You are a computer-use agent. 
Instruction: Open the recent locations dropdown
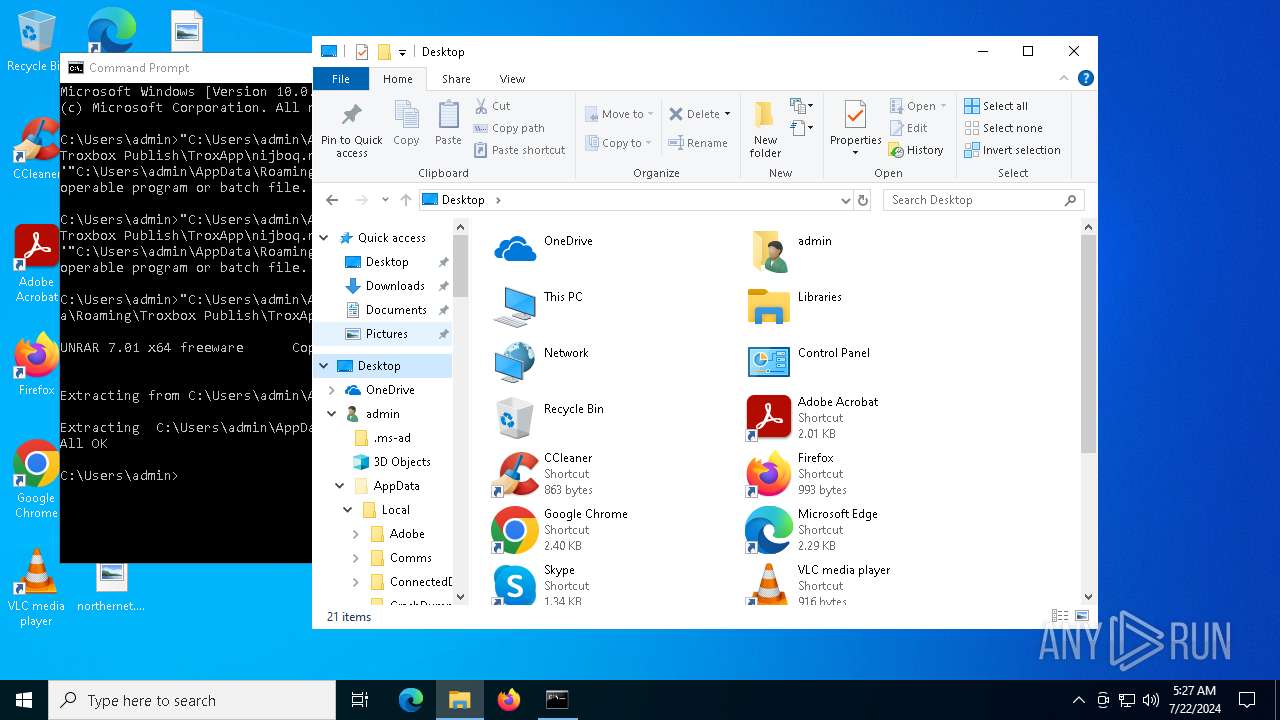(x=386, y=200)
